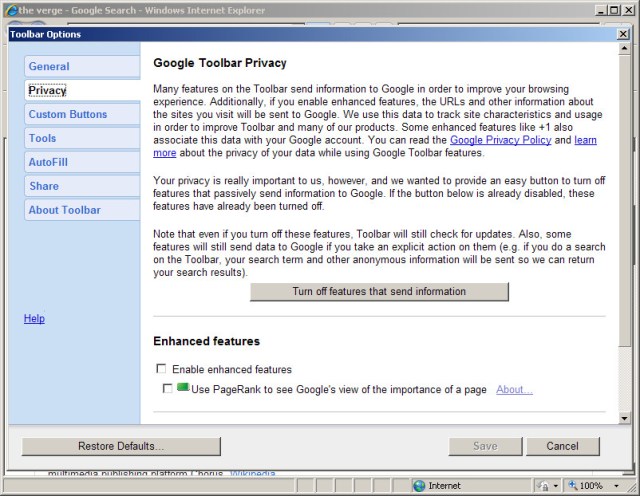Toggle the Use PageRank checkbox
Screen dimensions: 640x496
click(x=167, y=388)
